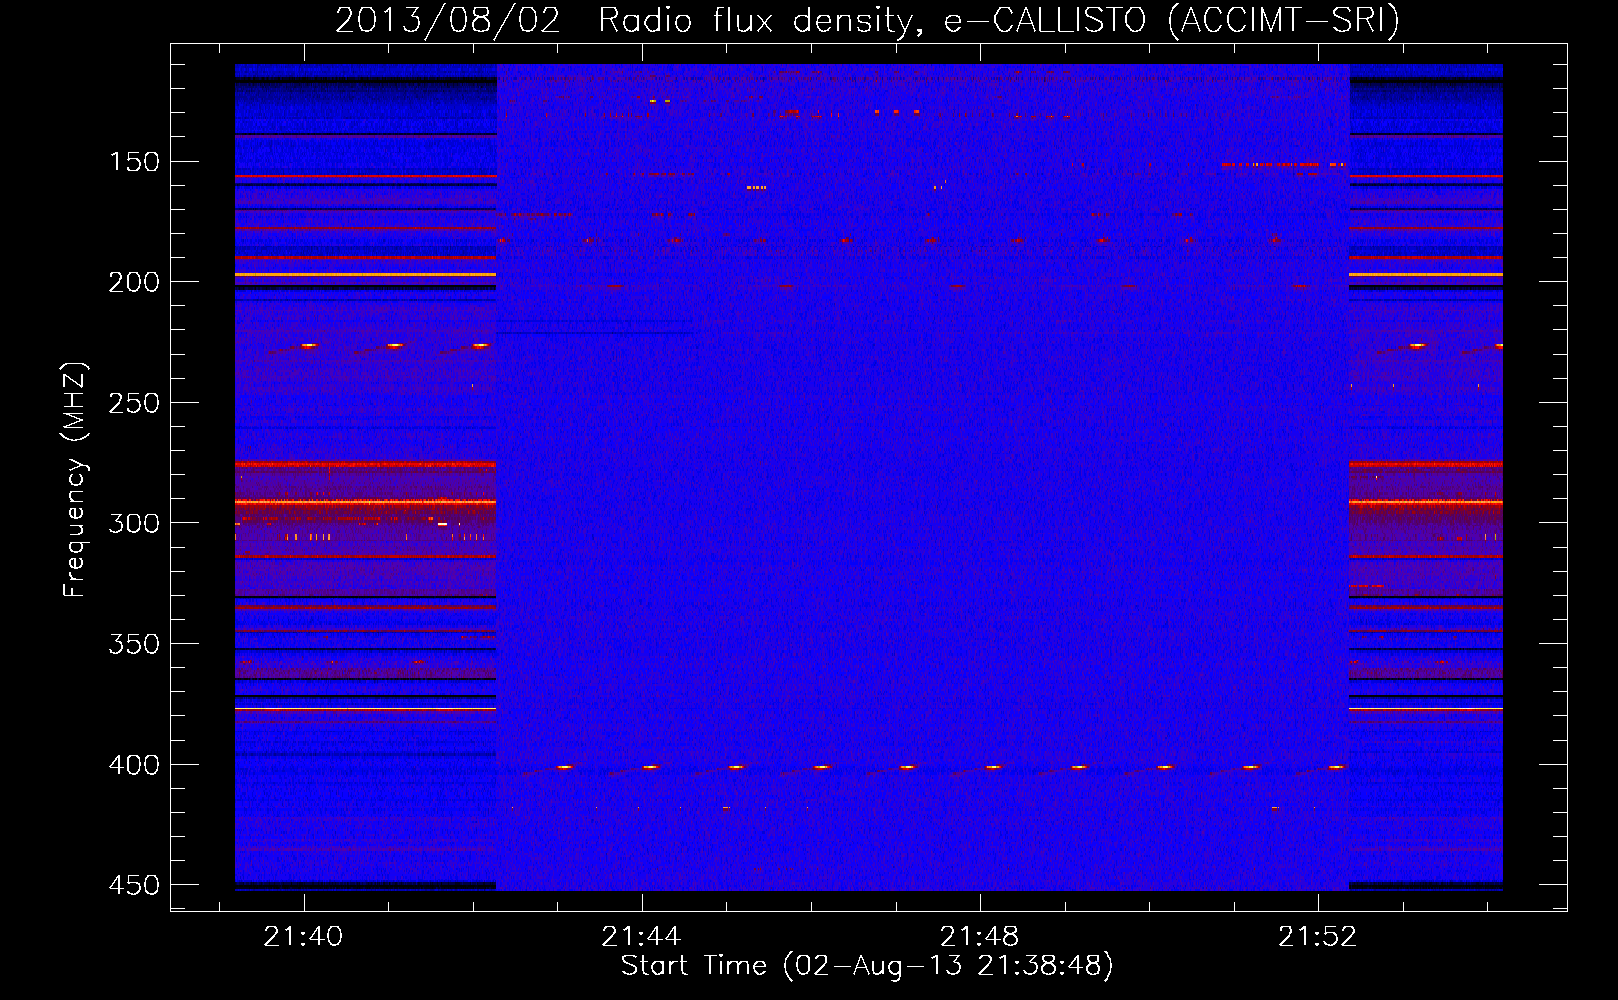Click the 21:40 time tick label
The width and height of the screenshot is (1618, 1000).
tap(303, 936)
